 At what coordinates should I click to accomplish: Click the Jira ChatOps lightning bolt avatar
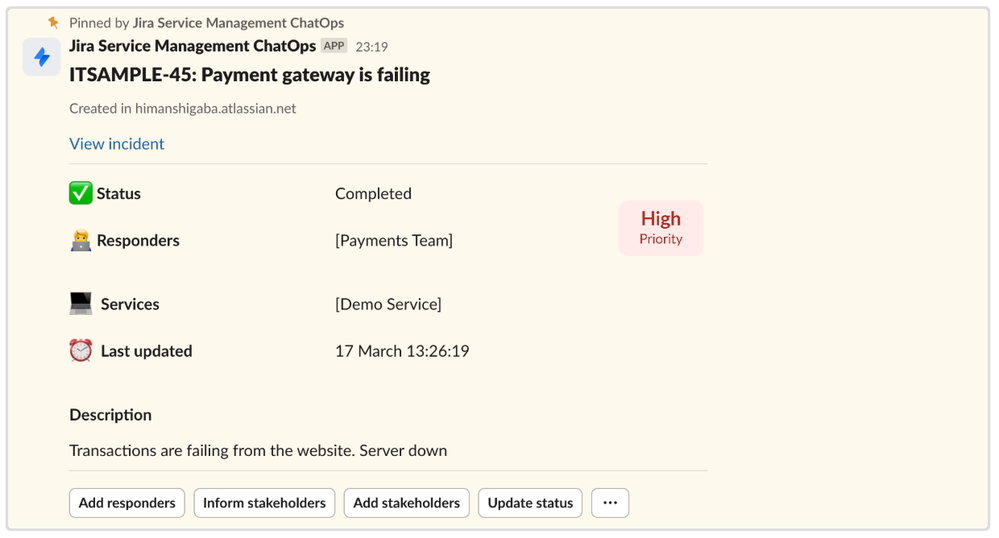[42, 57]
